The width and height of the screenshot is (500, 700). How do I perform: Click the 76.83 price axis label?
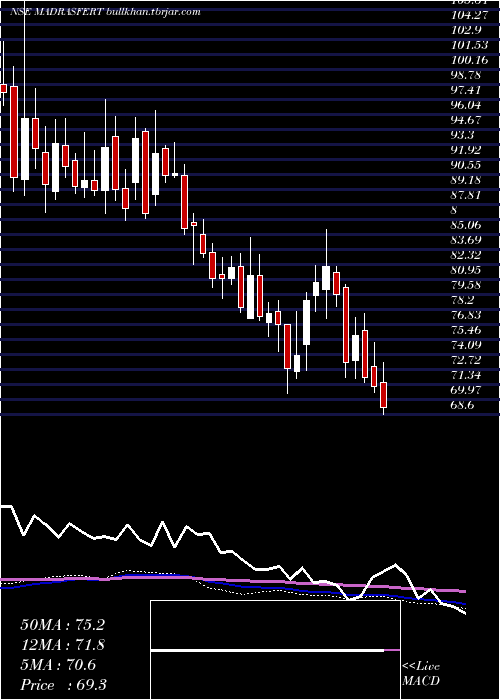(x=466, y=315)
